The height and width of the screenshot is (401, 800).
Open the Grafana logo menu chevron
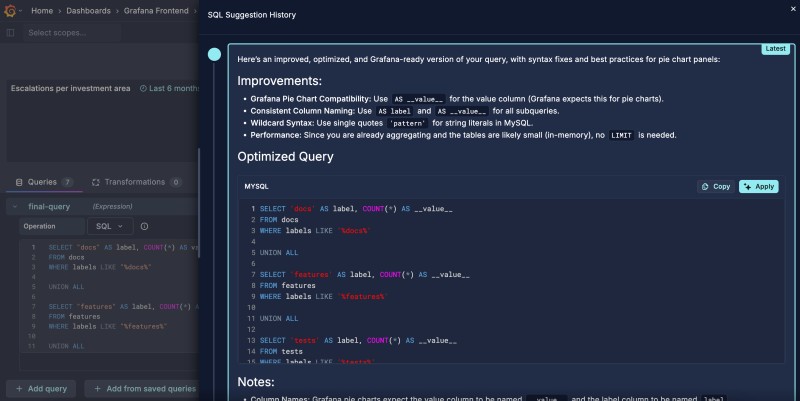[22, 10]
